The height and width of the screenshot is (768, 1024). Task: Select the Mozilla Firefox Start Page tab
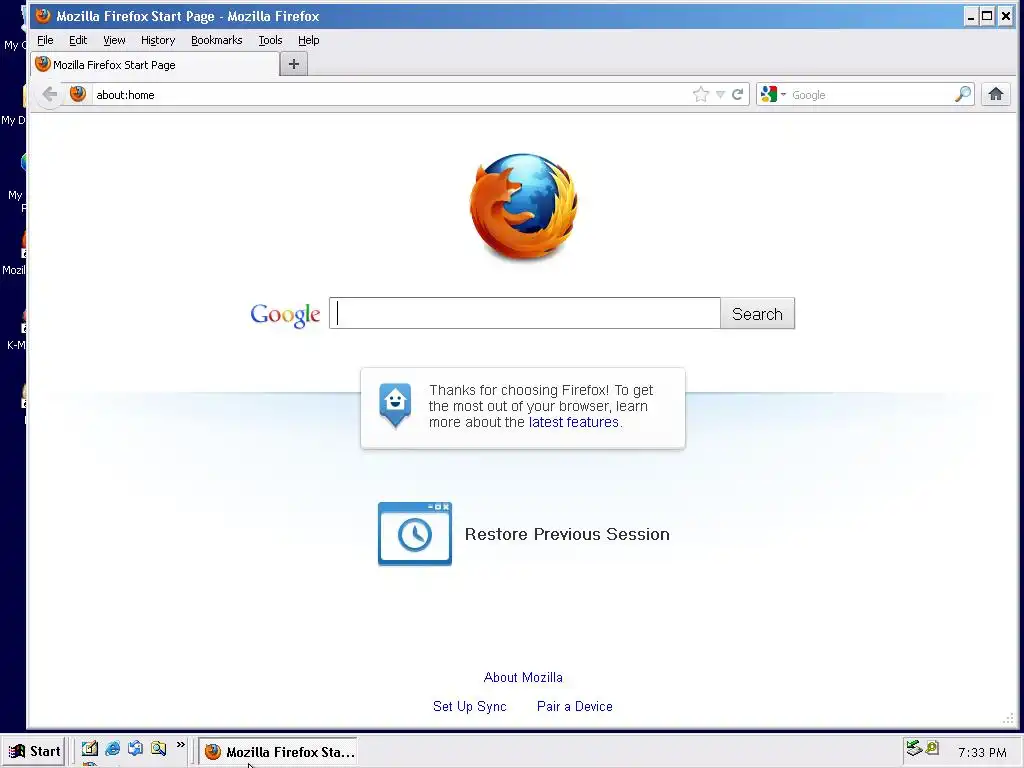(155, 65)
